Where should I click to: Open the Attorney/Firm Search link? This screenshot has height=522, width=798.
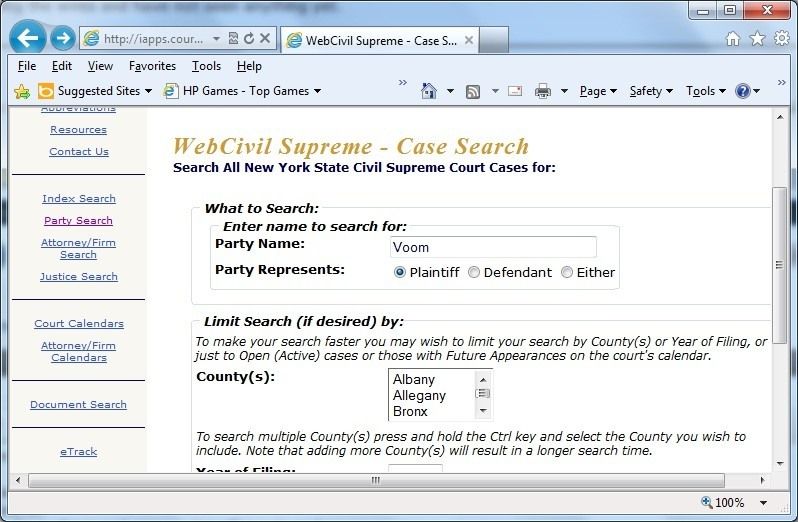click(x=78, y=248)
